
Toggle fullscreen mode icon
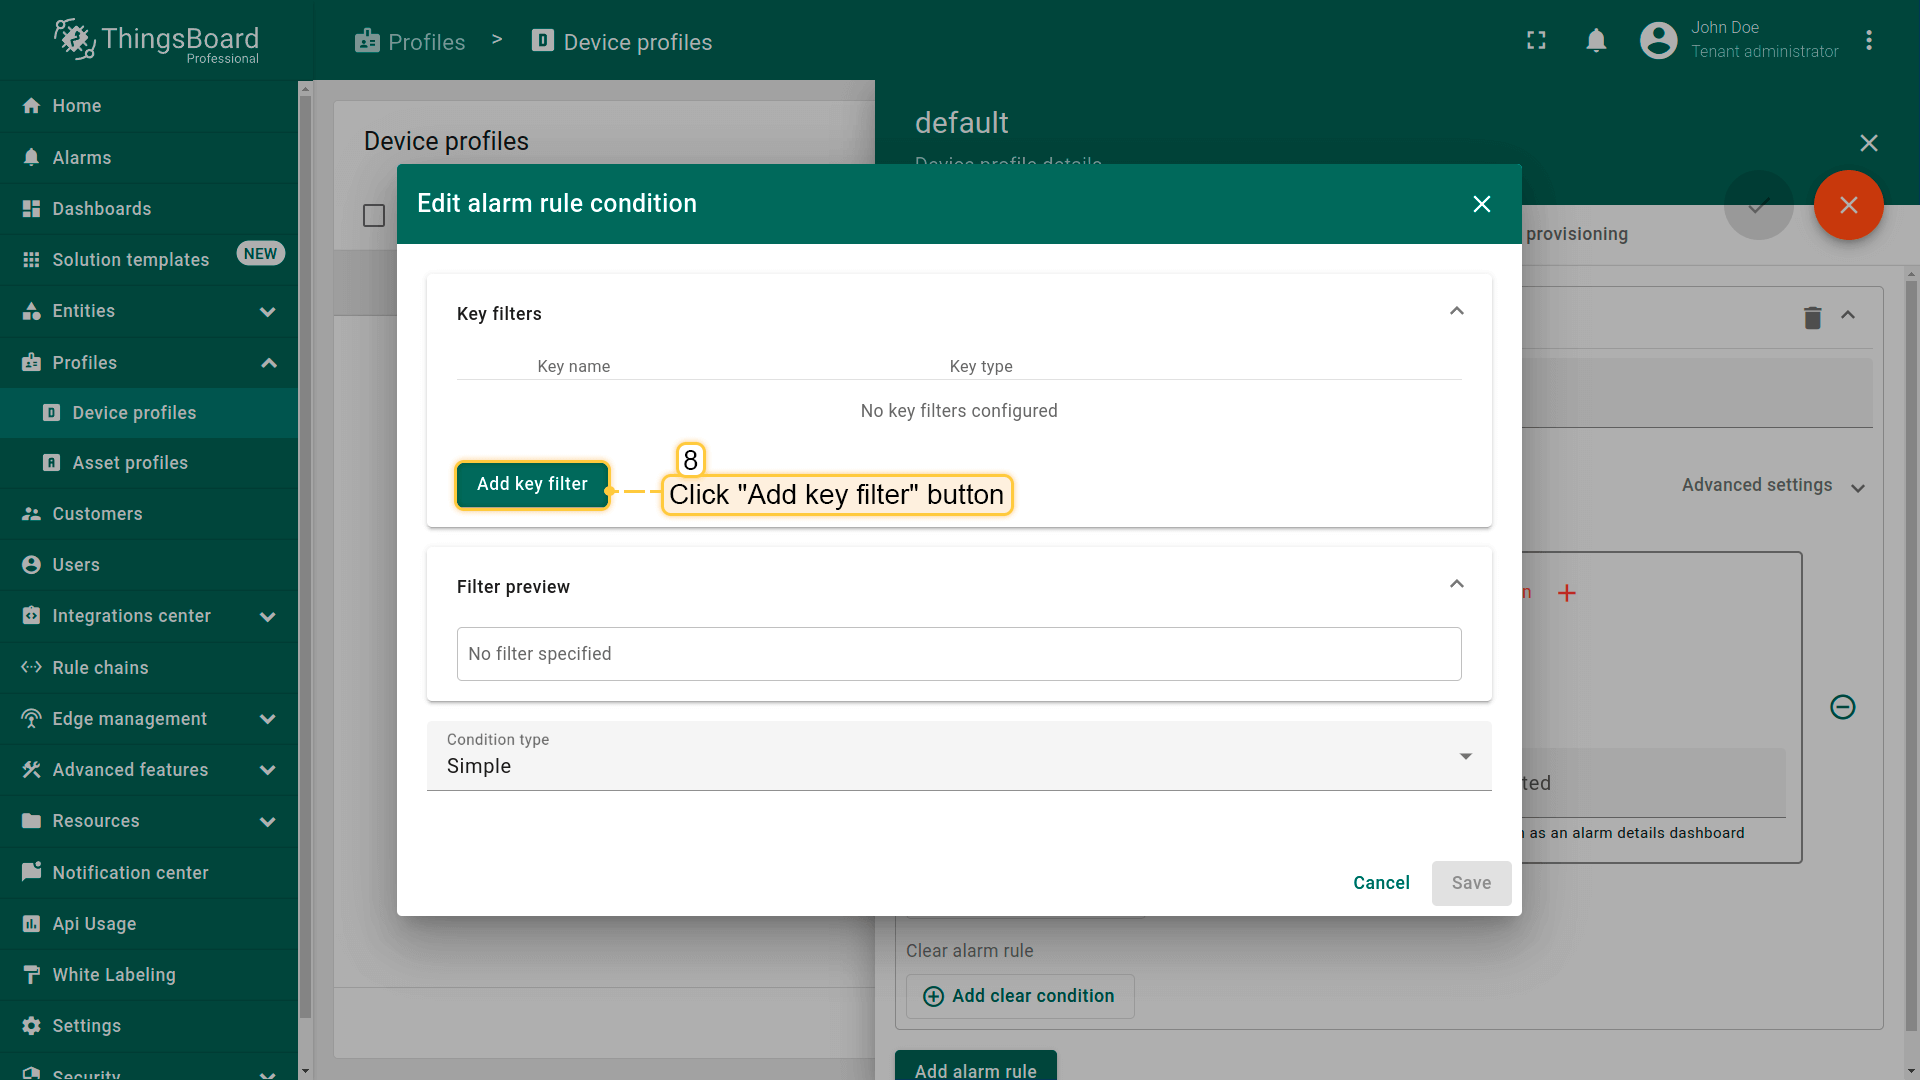coord(1536,40)
